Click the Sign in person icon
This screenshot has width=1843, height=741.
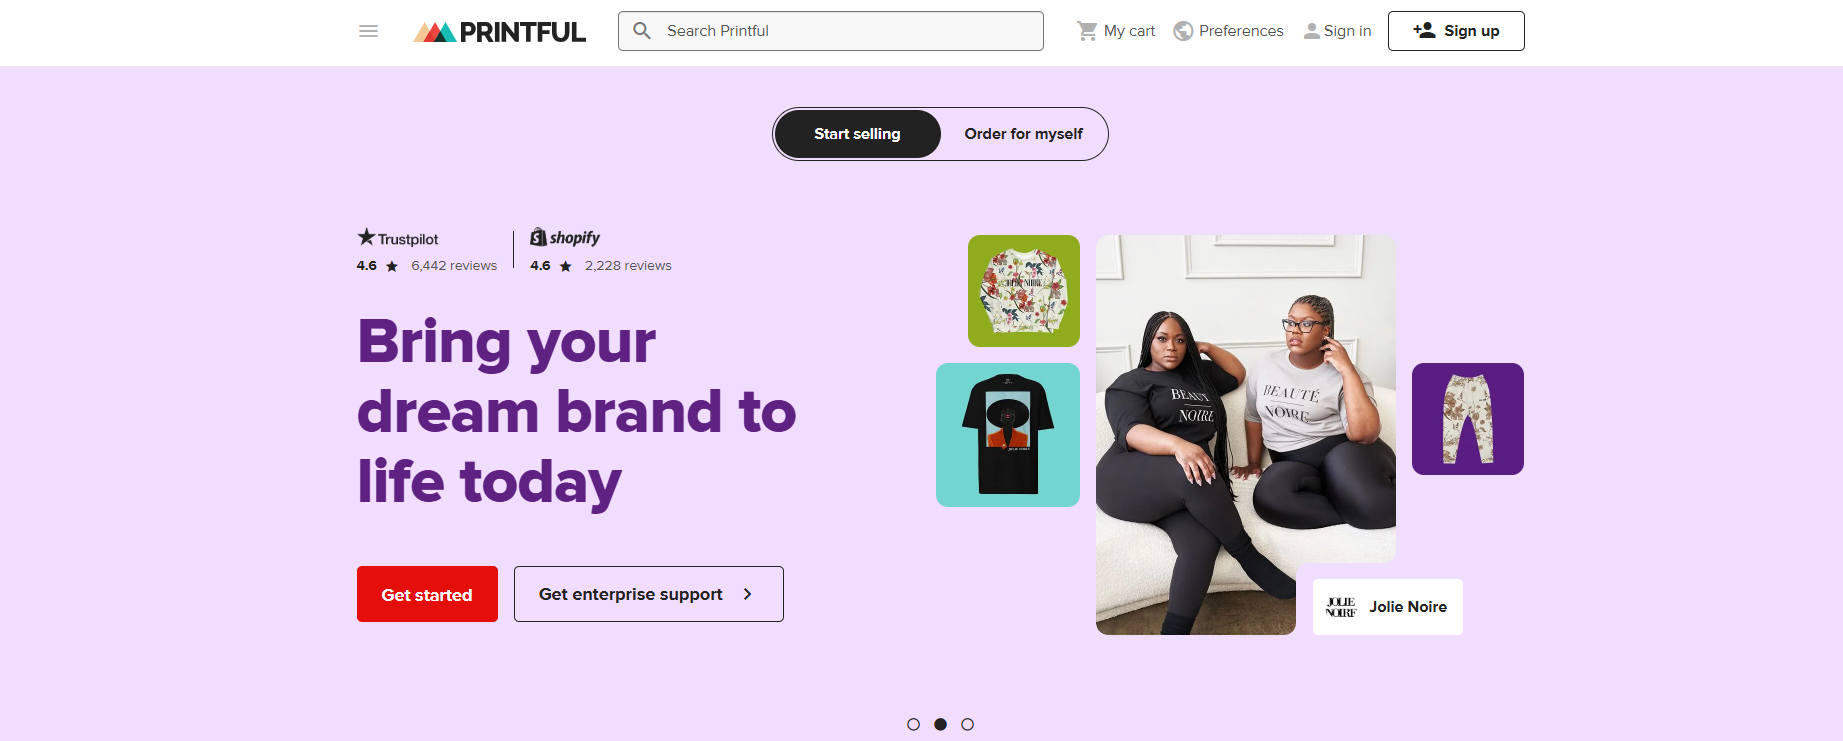1312,31
